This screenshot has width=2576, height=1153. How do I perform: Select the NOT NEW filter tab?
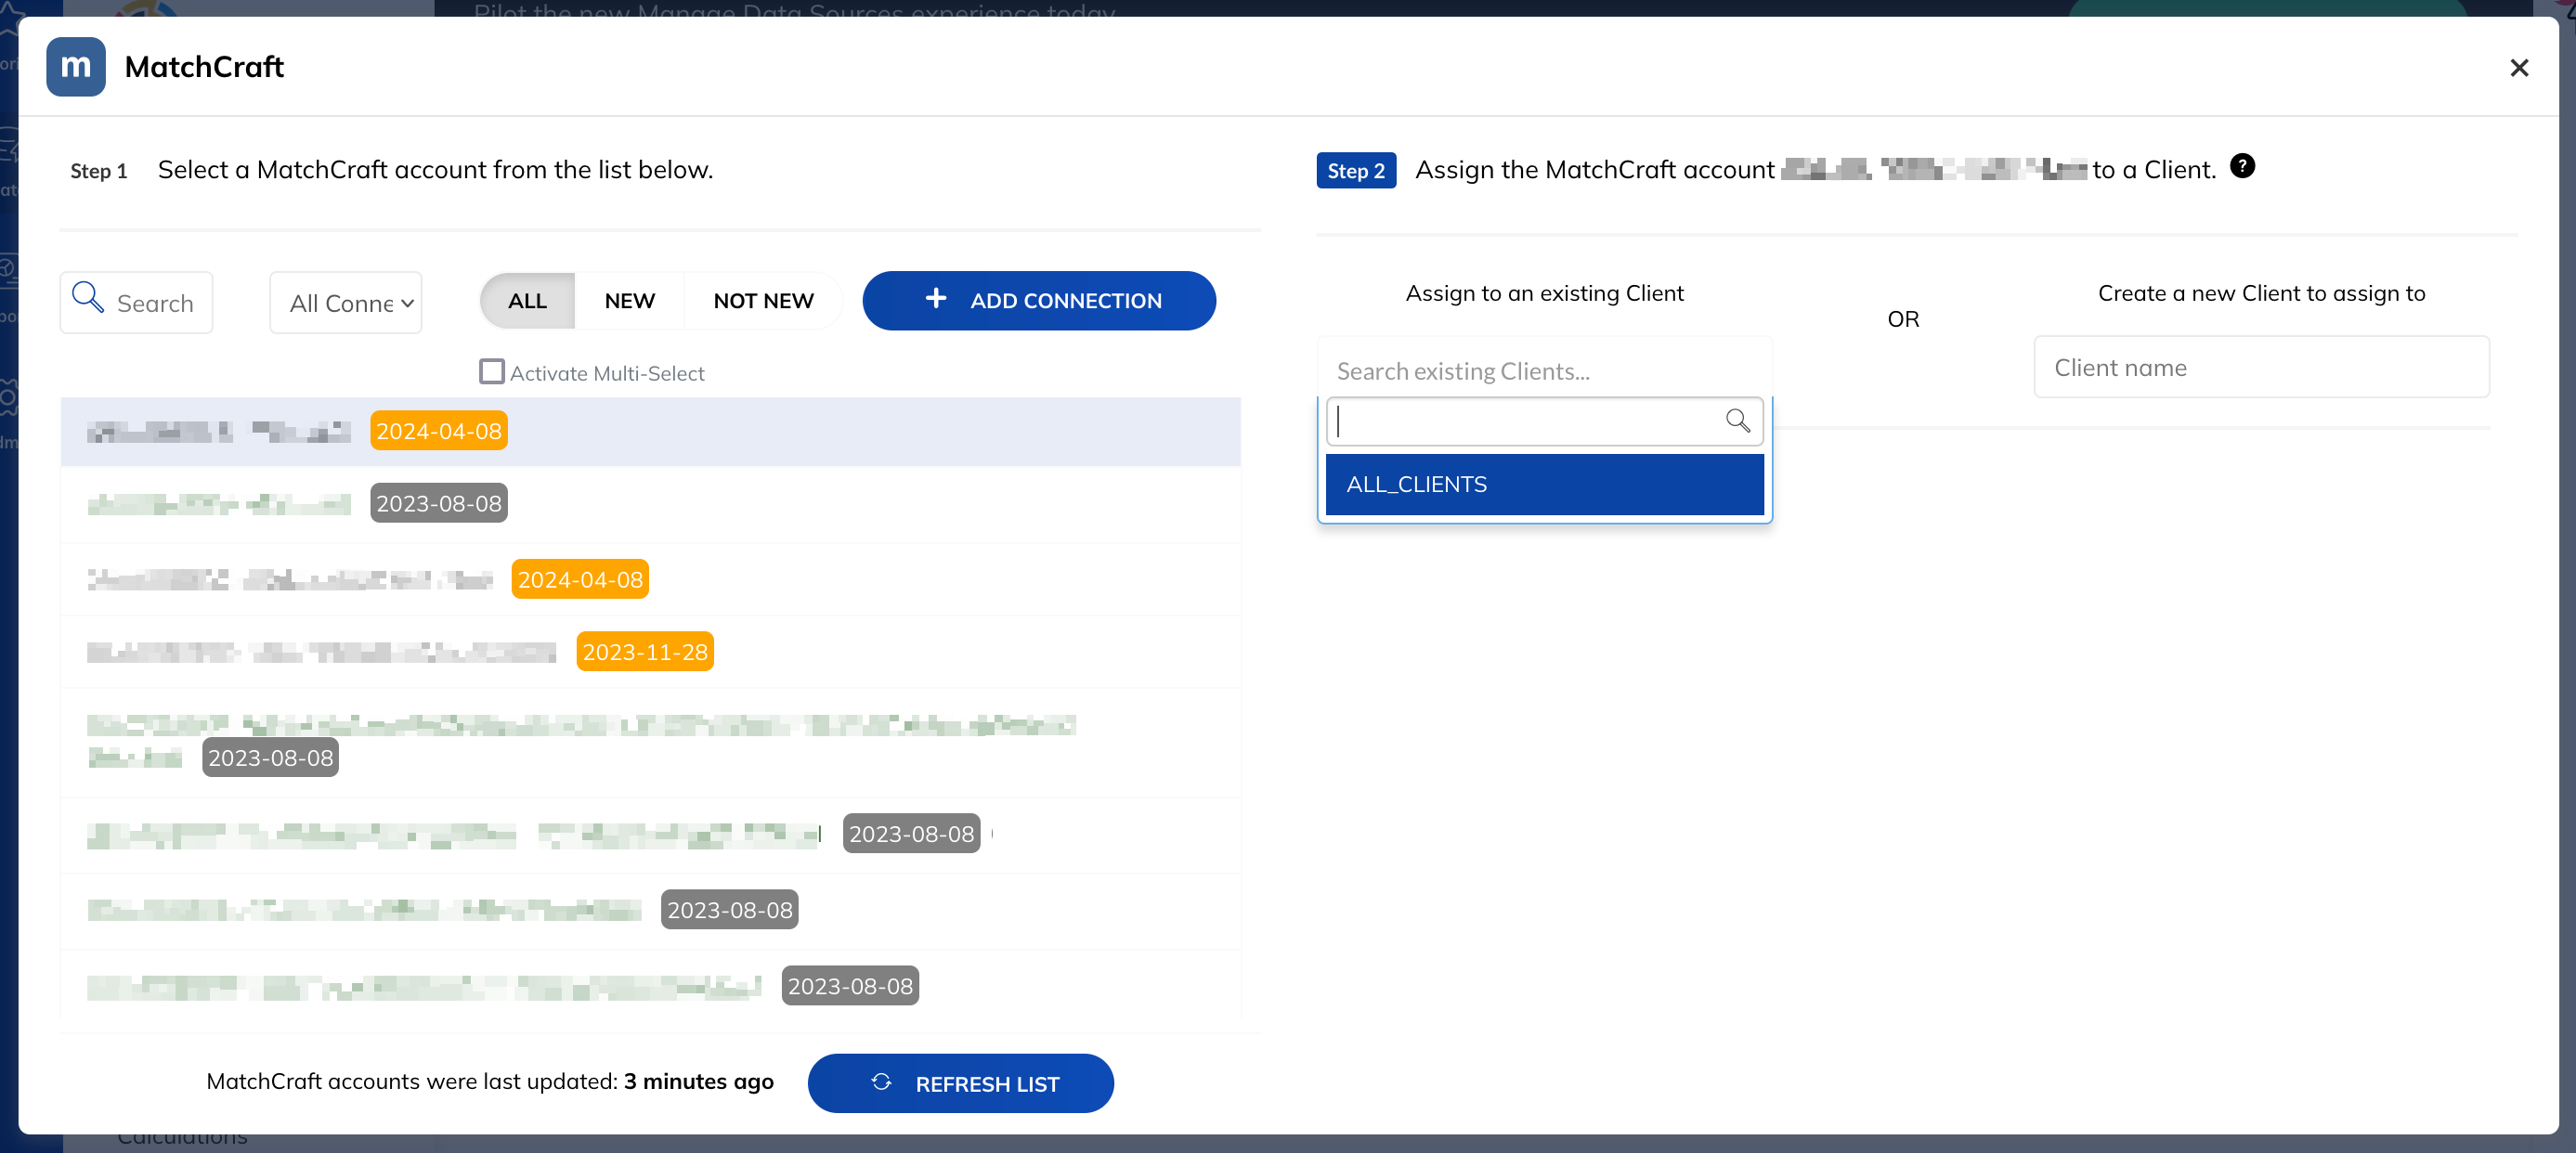(x=763, y=301)
